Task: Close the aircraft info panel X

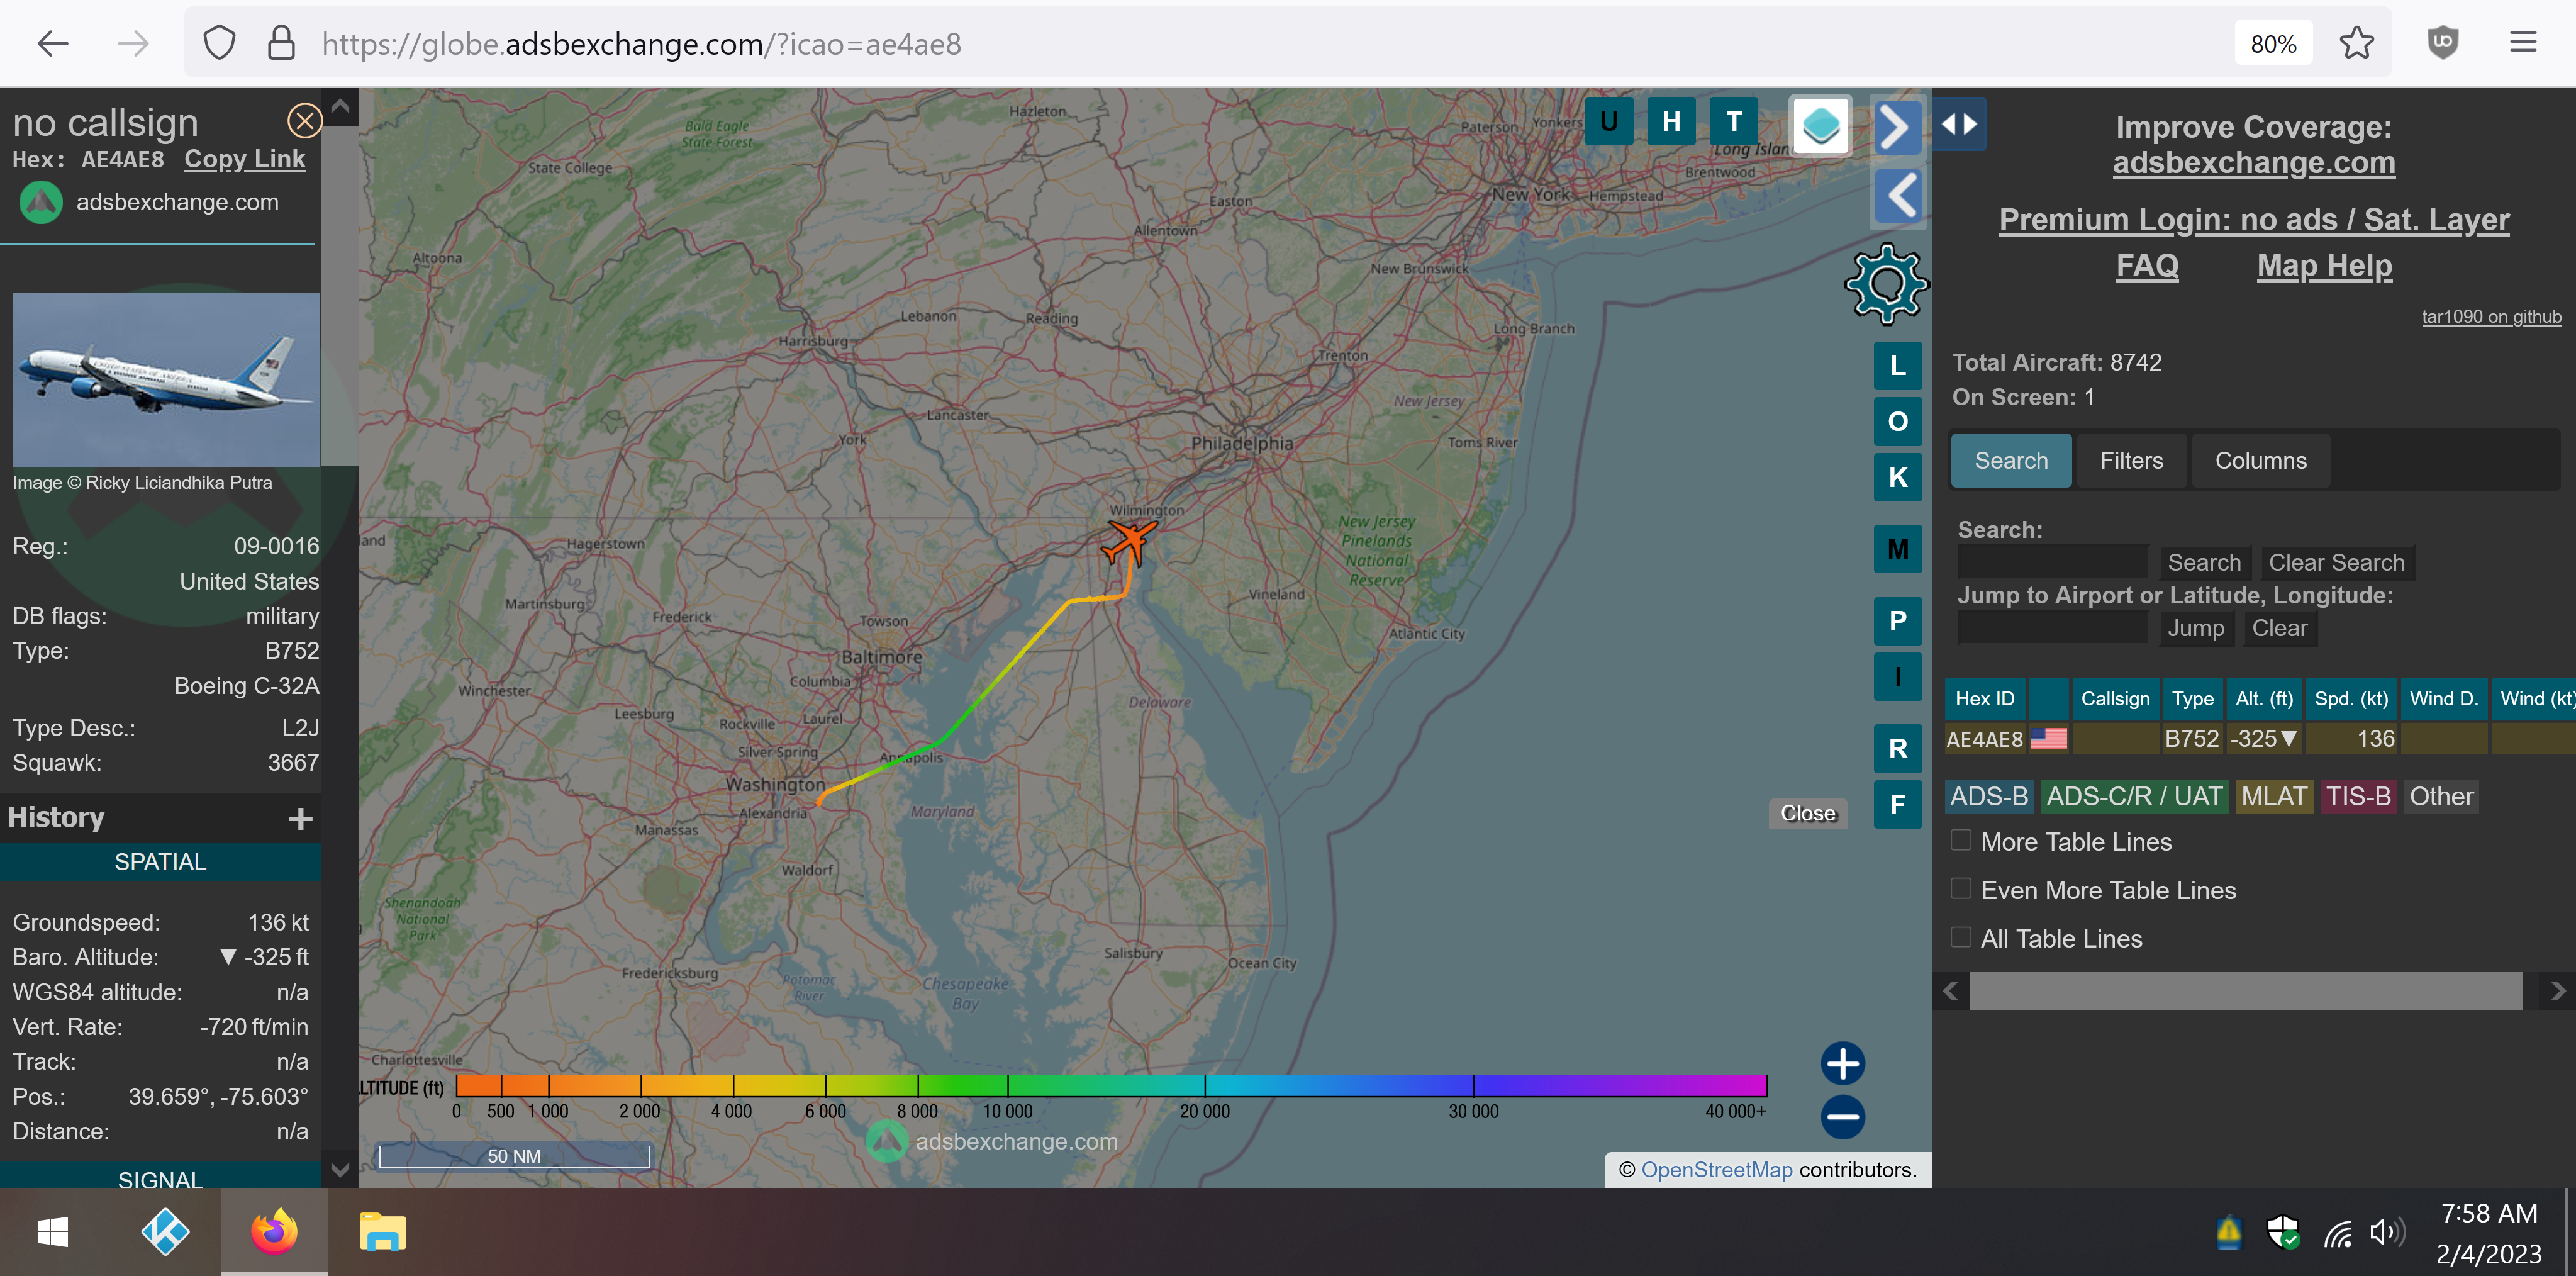Action: 304,121
